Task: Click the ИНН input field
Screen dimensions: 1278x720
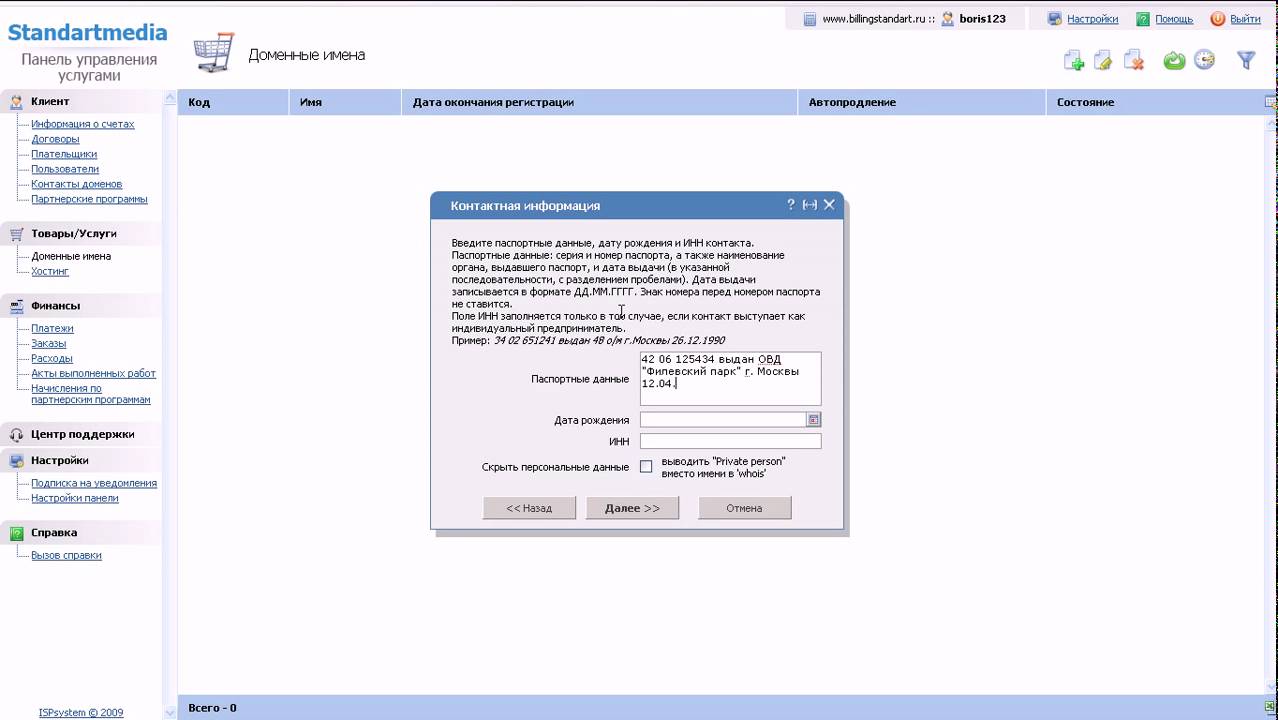Action: point(730,441)
